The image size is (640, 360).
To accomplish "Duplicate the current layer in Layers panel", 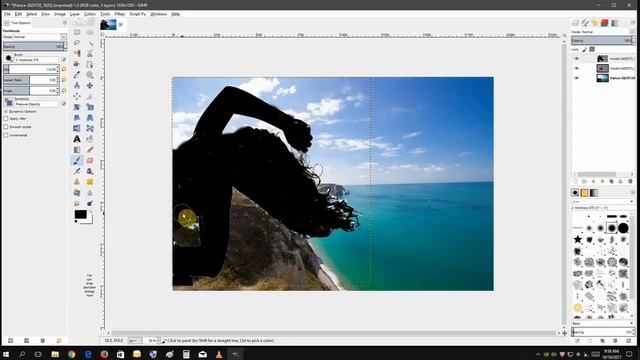I will pyautogui.click(x=611, y=181).
